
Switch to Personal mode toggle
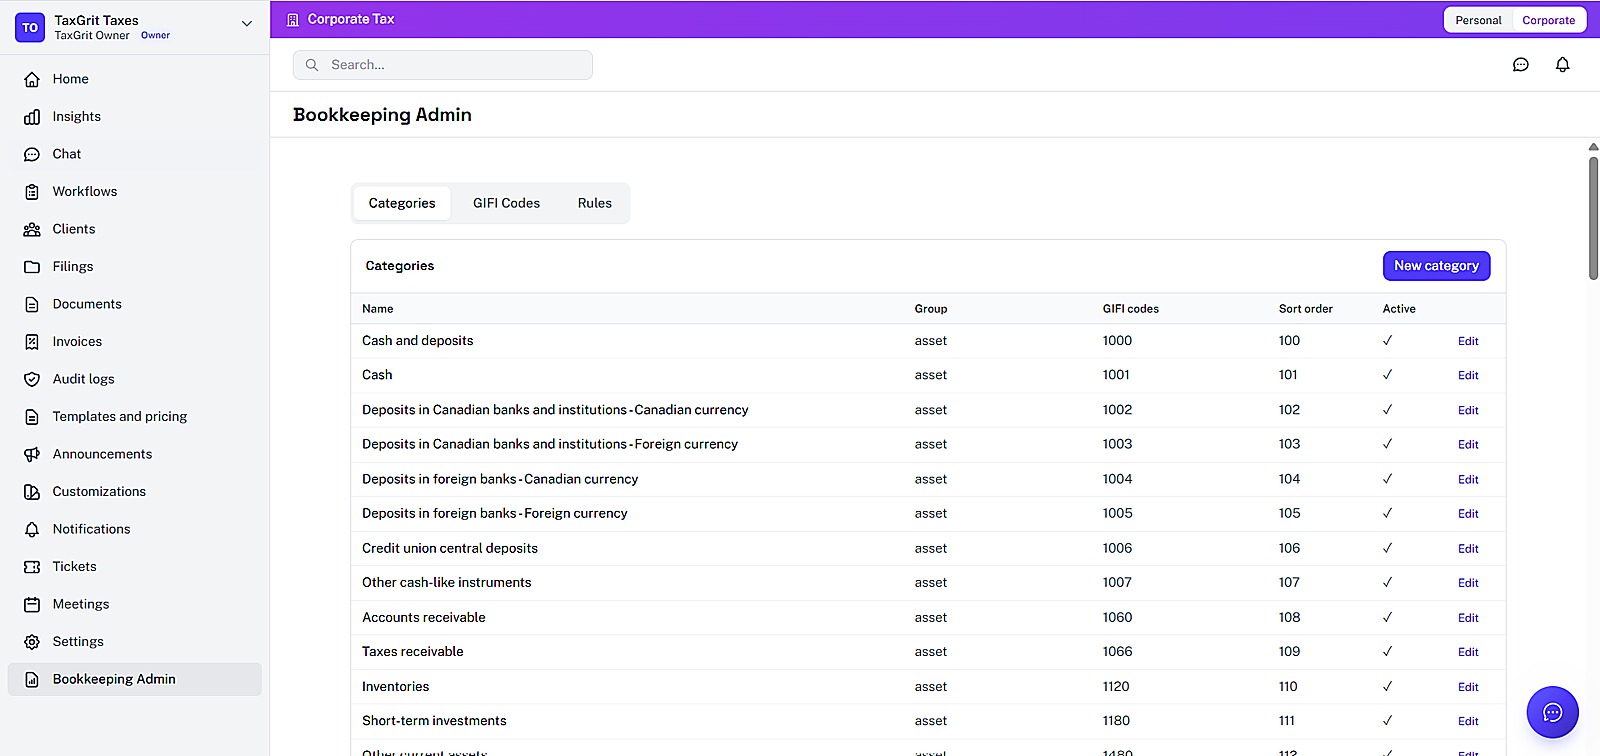click(1478, 20)
